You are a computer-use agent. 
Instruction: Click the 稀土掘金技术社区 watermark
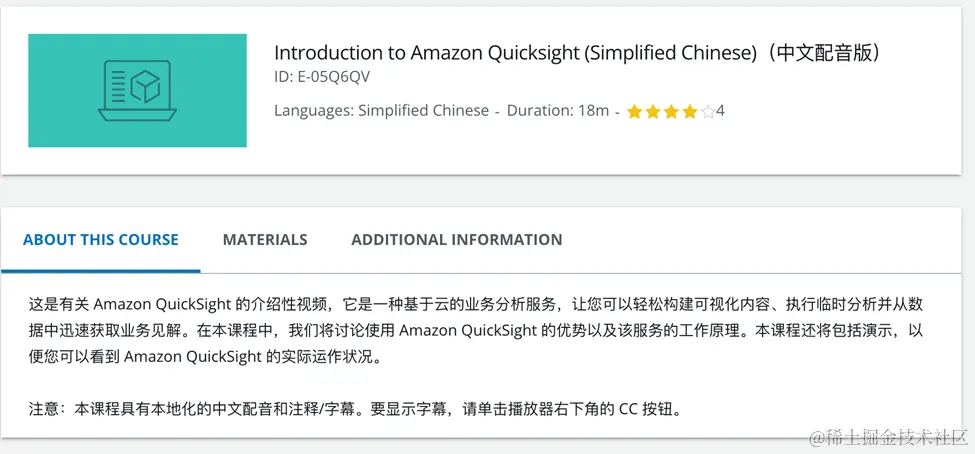(889, 437)
